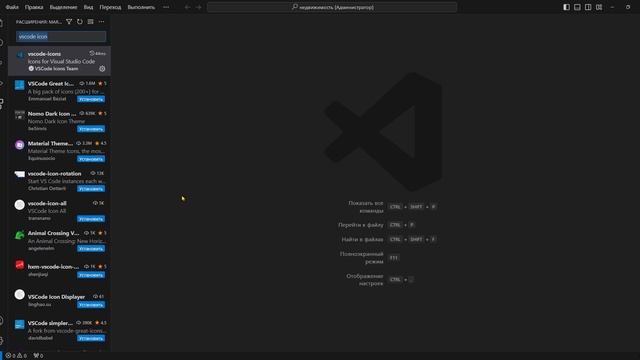Viewport: 640px width, 360px height.
Task: Click the VSCode simpler icons logo
Action: coord(20,324)
